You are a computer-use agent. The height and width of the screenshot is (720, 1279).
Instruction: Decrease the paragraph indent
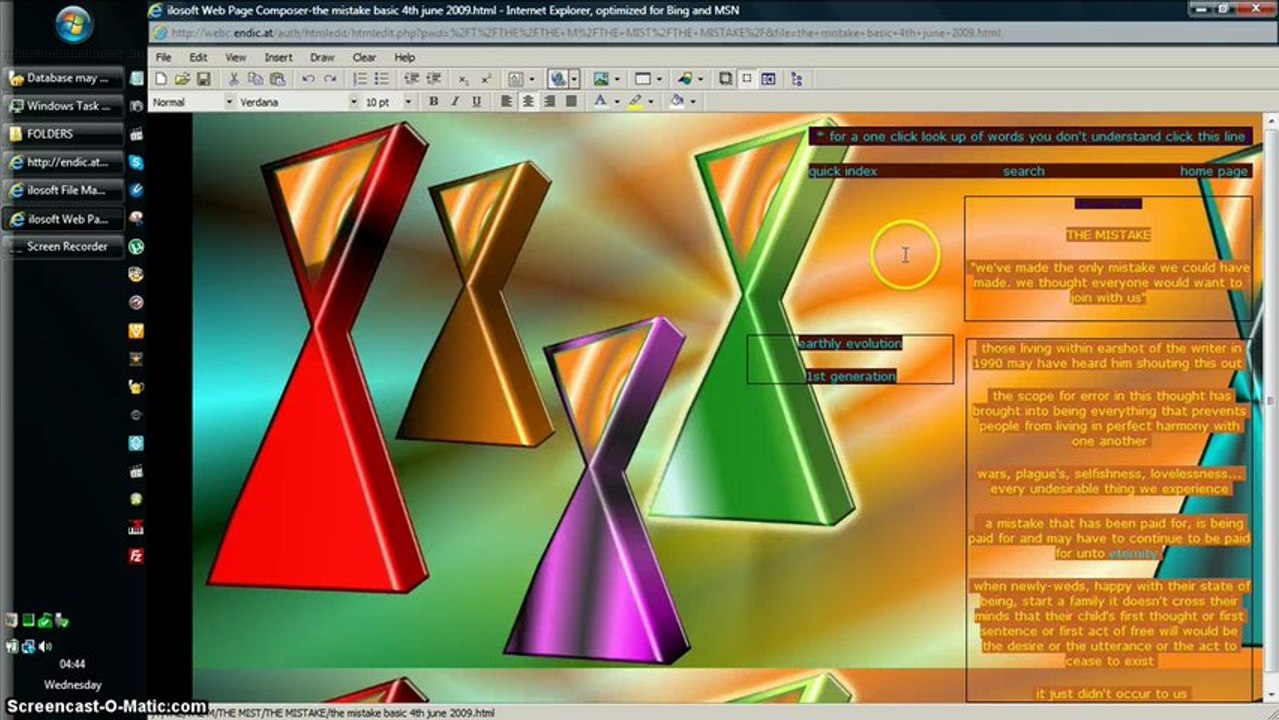(x=412, y=79)
